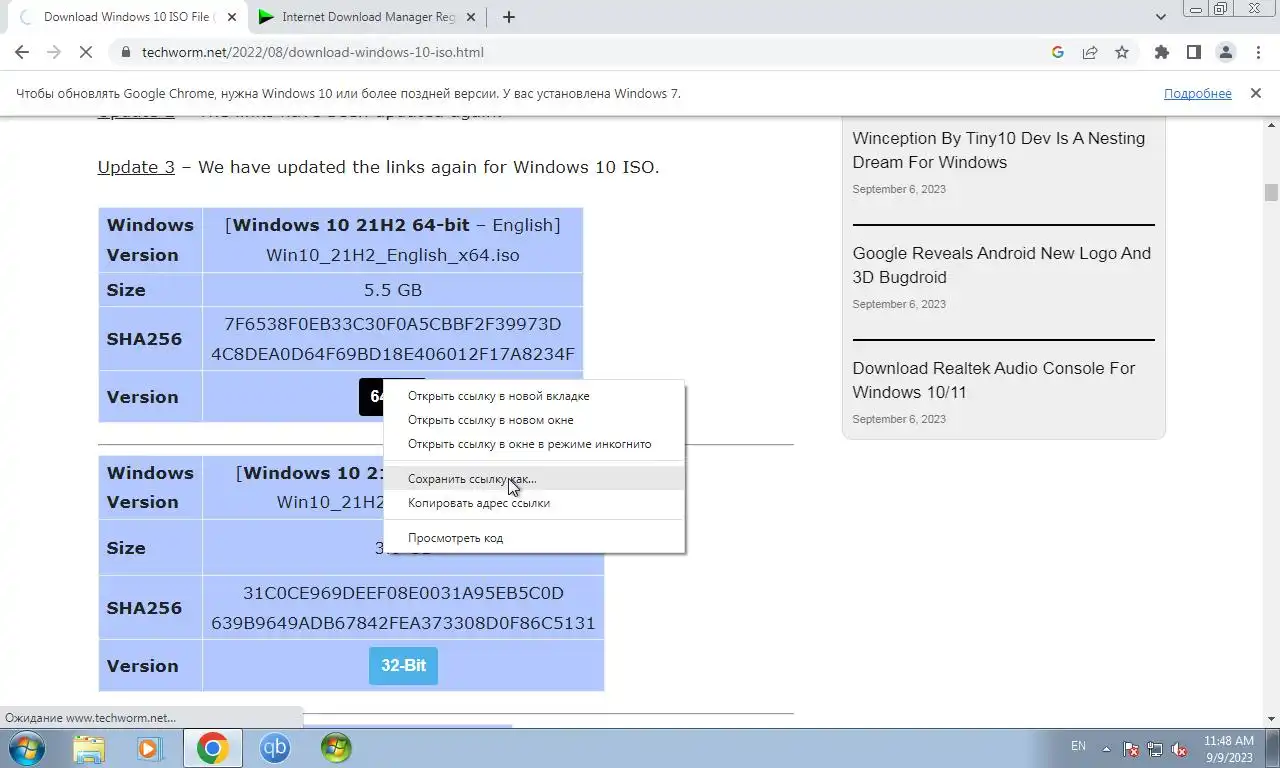
Task: Select the Download Windows 10 ISO tab
Action: point(126,17)
